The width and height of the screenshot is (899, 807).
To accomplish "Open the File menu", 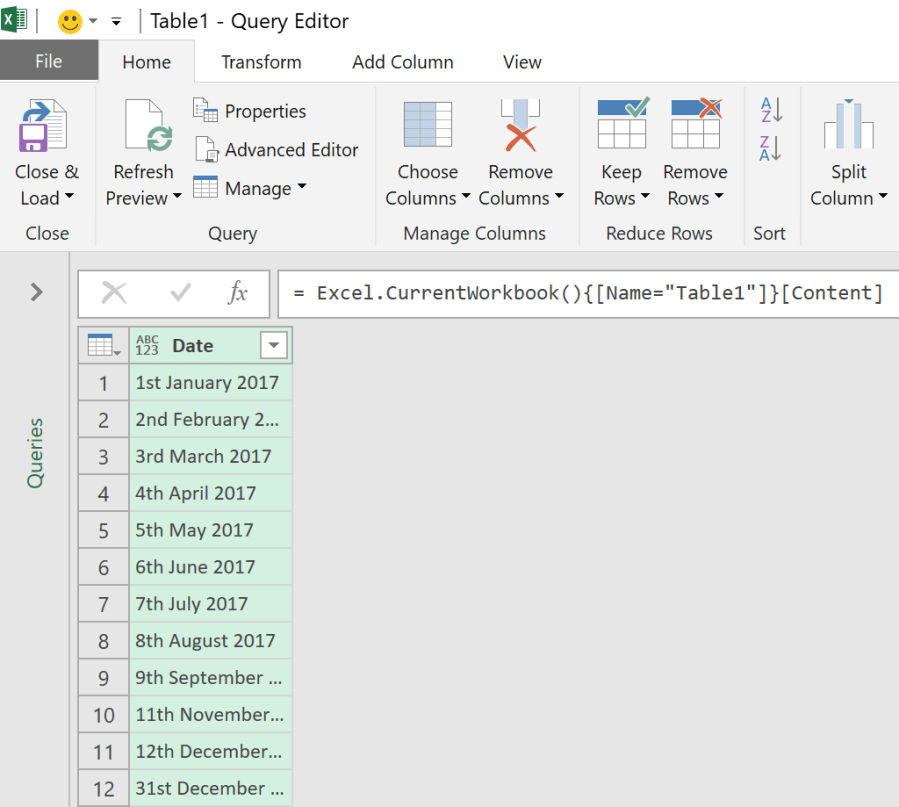I will (x=48, y=62).
